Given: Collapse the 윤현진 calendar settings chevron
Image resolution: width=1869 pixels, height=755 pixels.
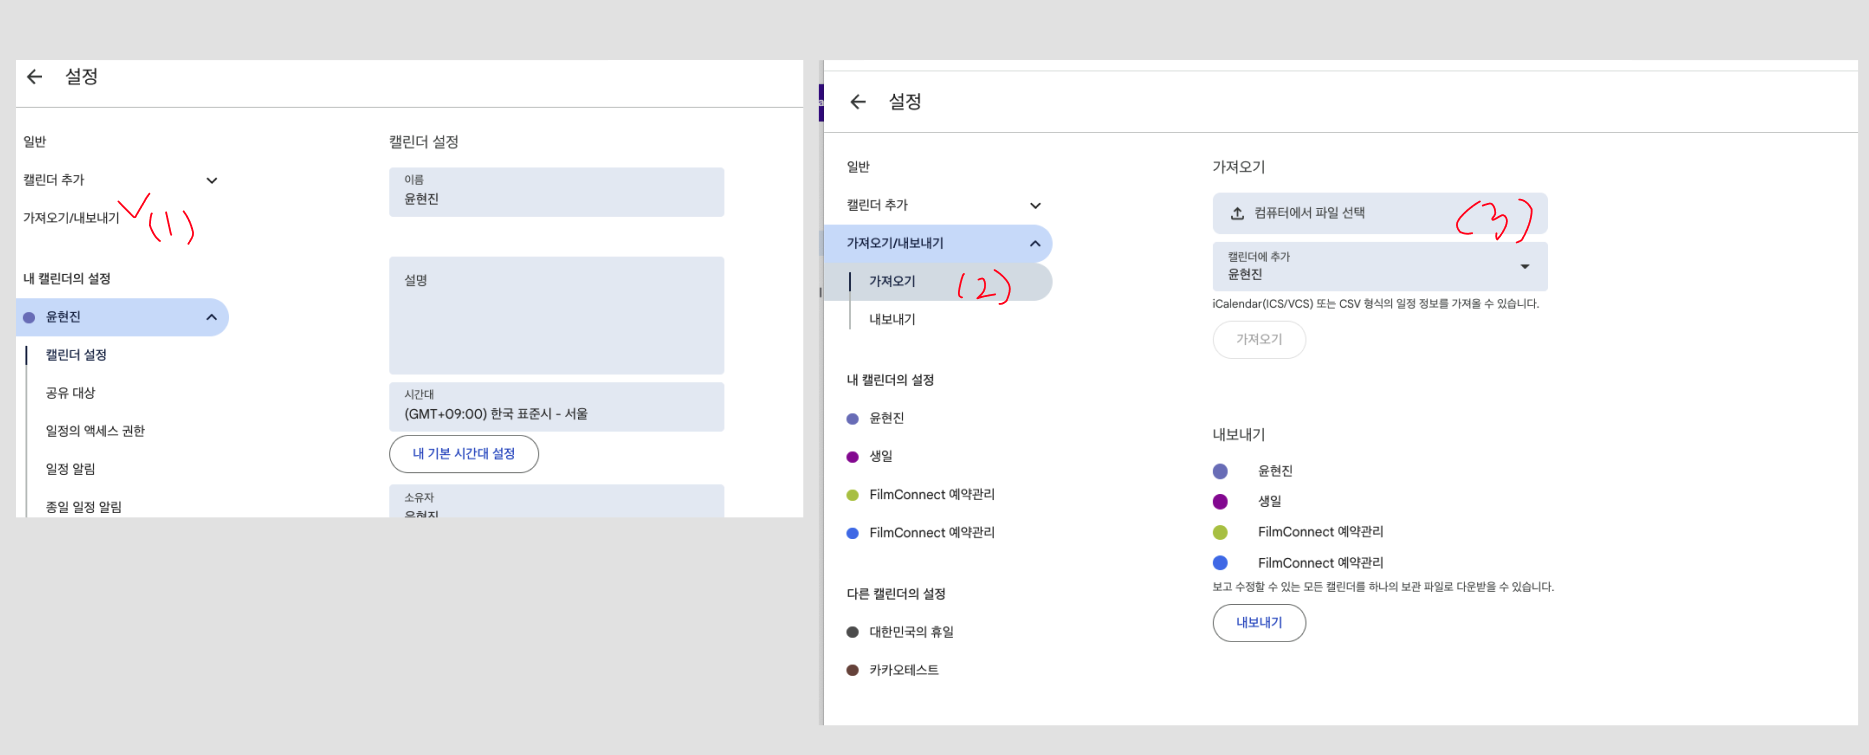Looking at the screenshot, I should pos(212,318).
